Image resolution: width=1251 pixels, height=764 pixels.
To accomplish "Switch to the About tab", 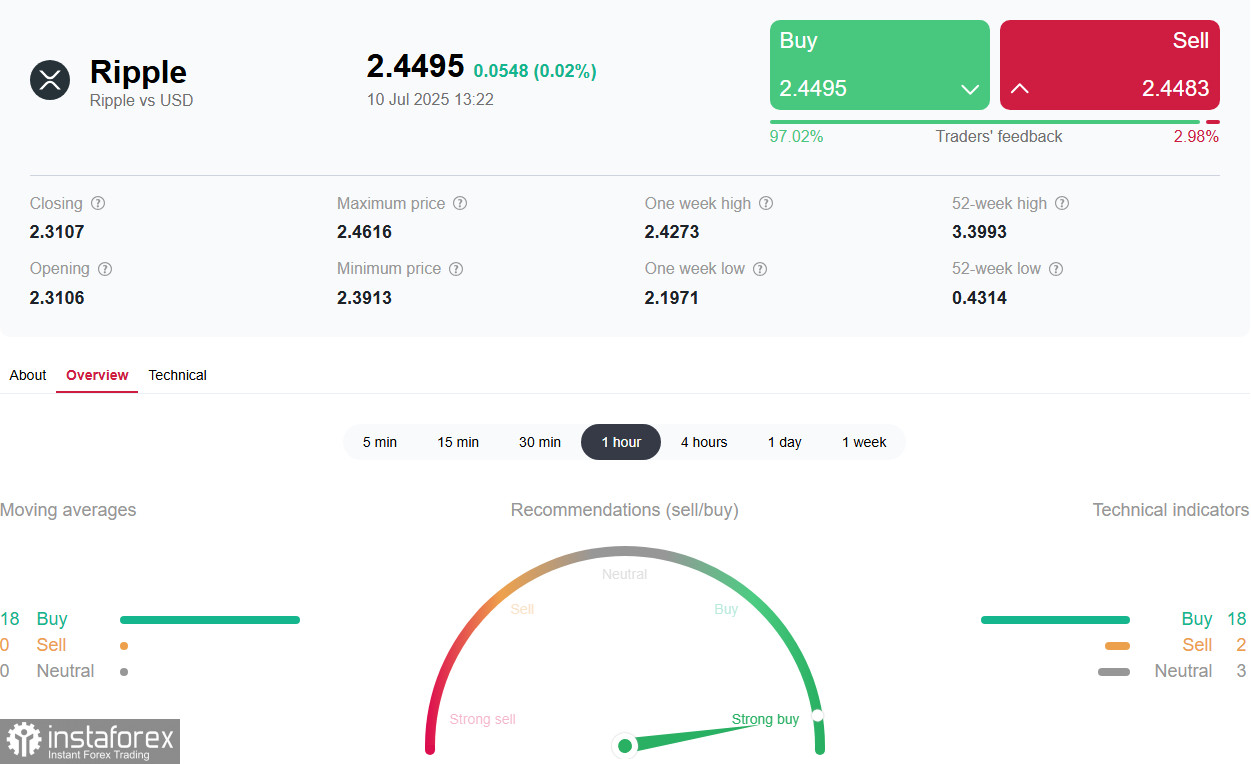I will point(28,375).
